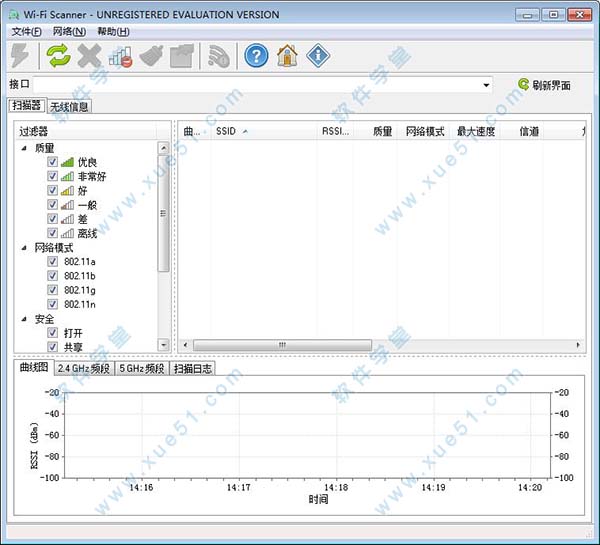This screenshot has width=600, height=545.
Task: Sort by the SSID column header
Action: pyautogui.click(x=264, y=131)
